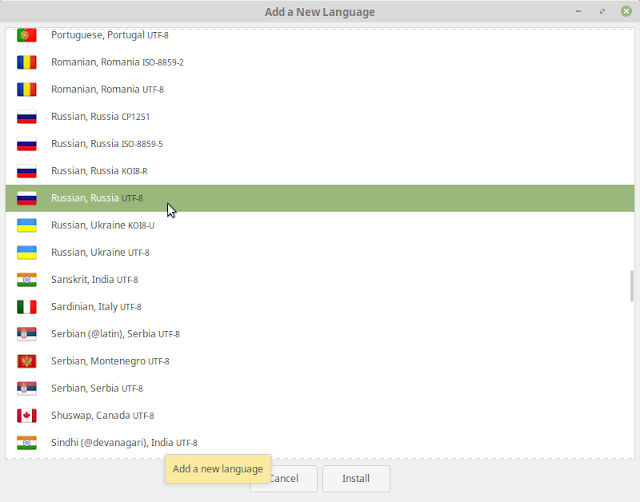This screenshot has height=502, width=640.
Task: Click the Canada flag beside Shuswap
Action: pyautogui.click(x=27, y=415)
